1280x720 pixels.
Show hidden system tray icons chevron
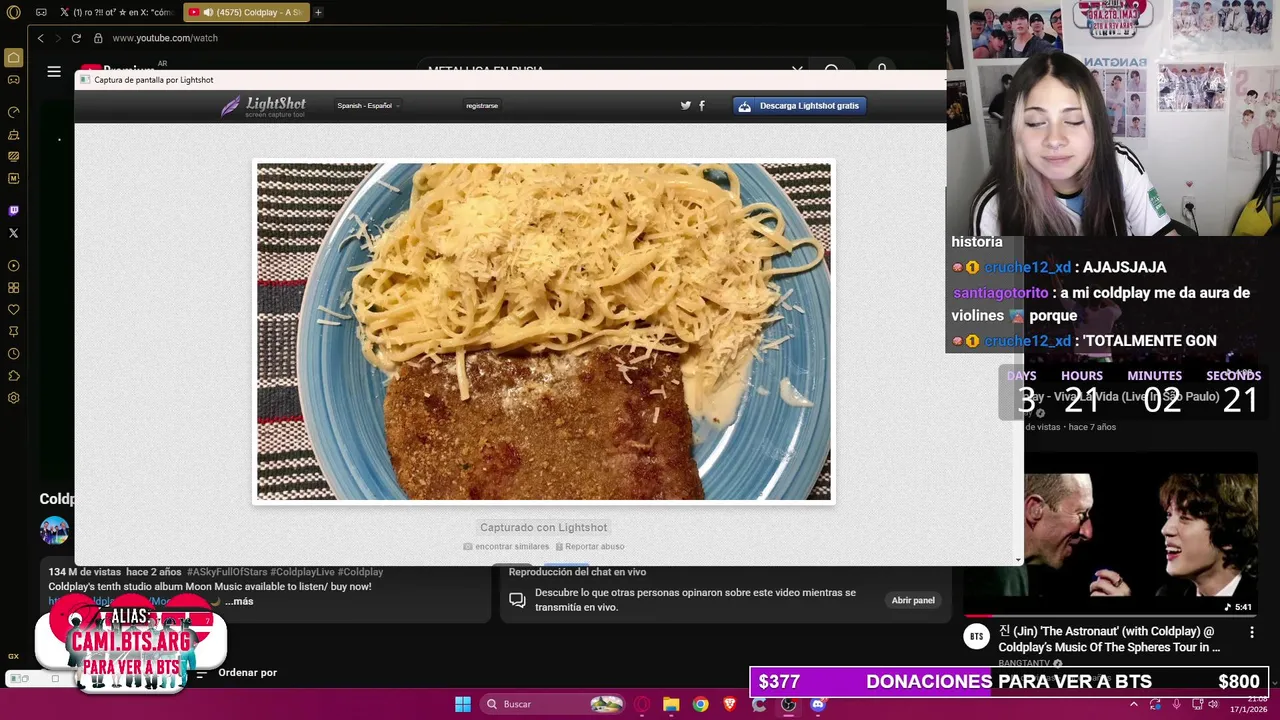tap(1133, 704)
